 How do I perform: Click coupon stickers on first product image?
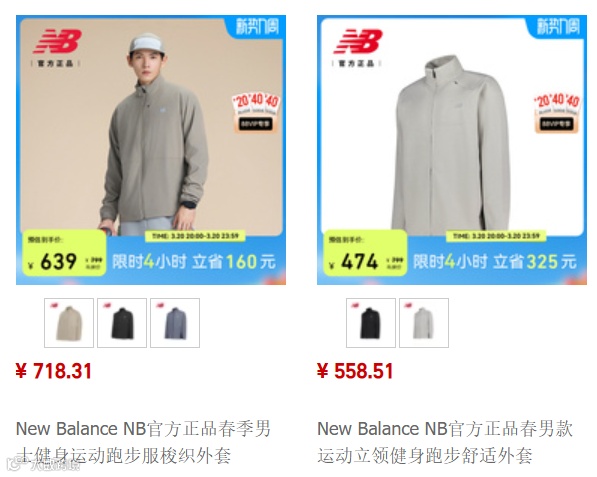click(x=256, y=112)
